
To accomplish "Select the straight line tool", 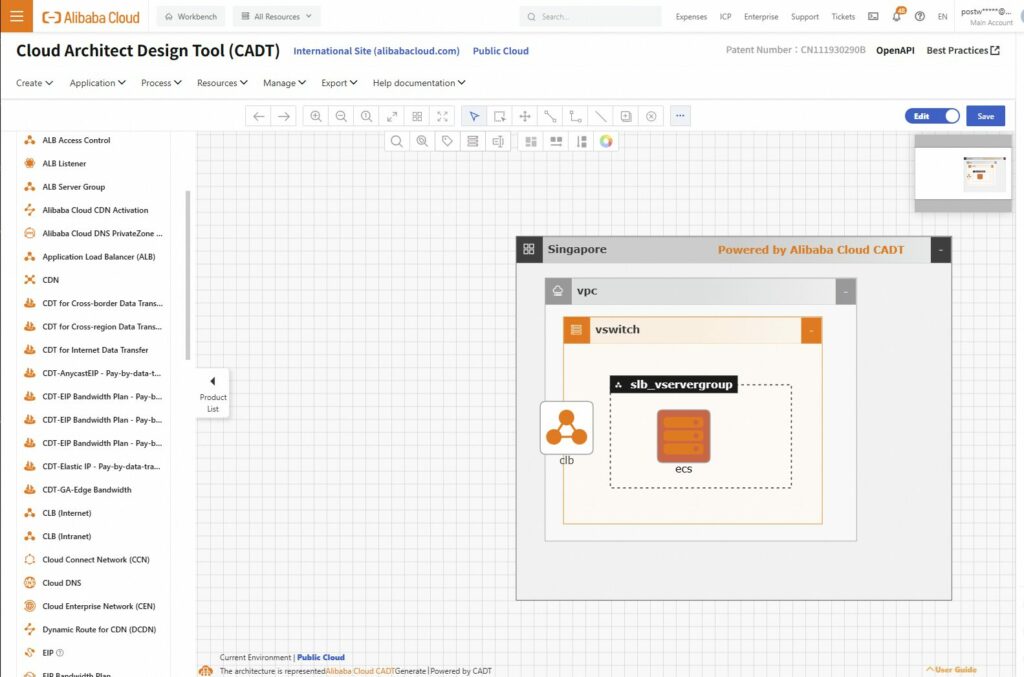I will [601, 116].
